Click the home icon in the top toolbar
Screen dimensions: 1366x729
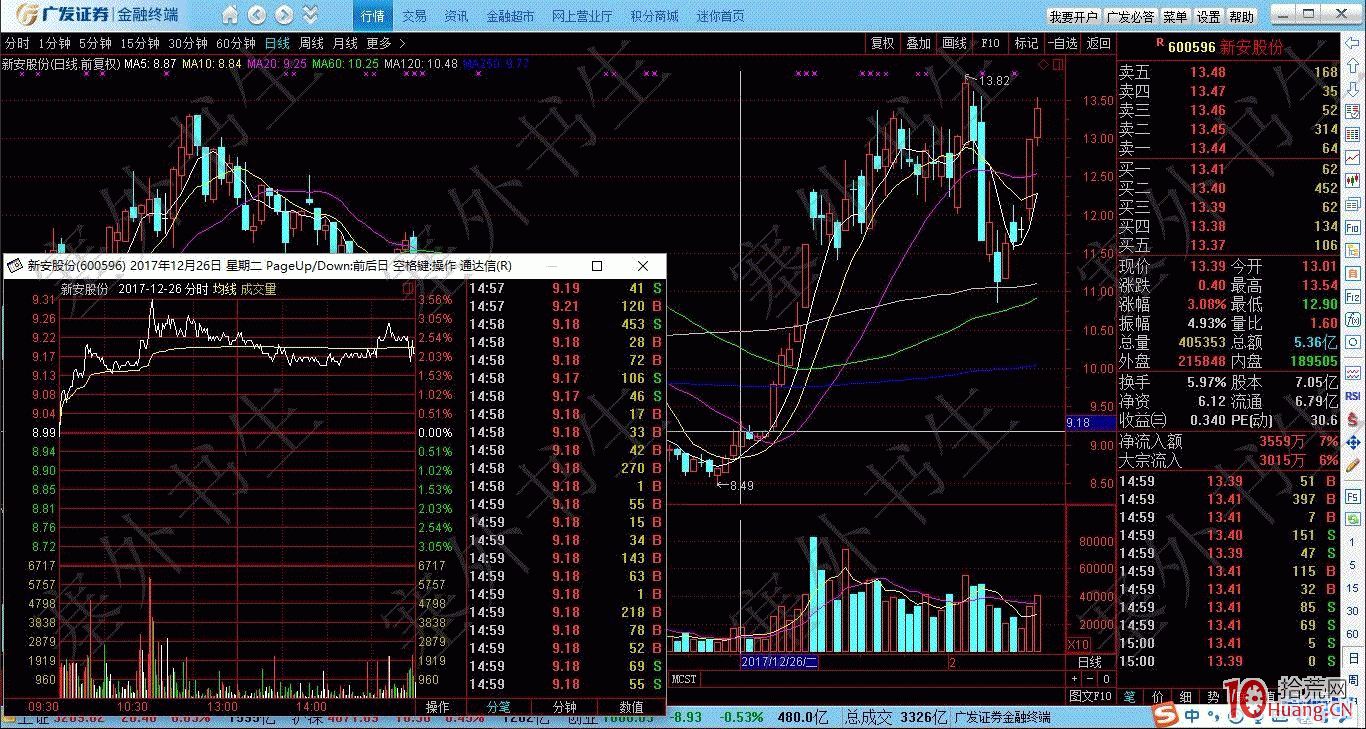[230, 16]
